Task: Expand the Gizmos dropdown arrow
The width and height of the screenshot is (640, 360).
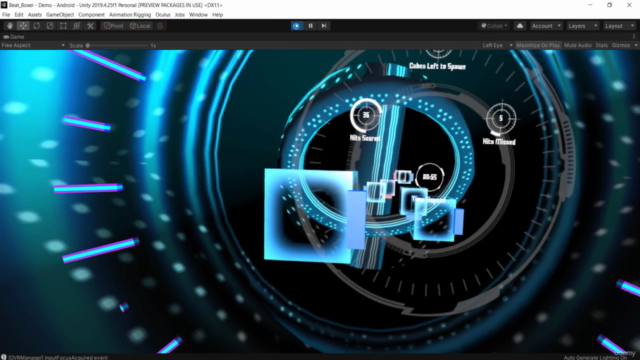Action: click(x=636, y=45)
